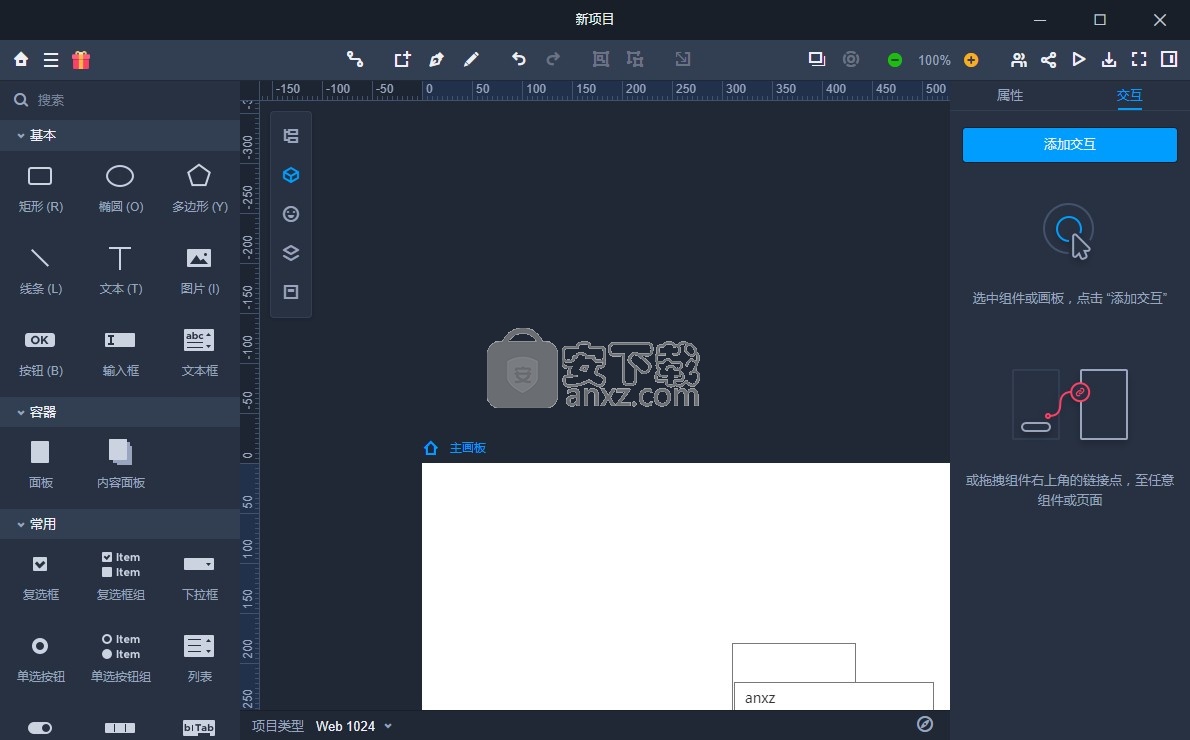Select the Rectangle (矩形) component
The width and height of the screenshot is (1190, 740).
pos(40,188)
